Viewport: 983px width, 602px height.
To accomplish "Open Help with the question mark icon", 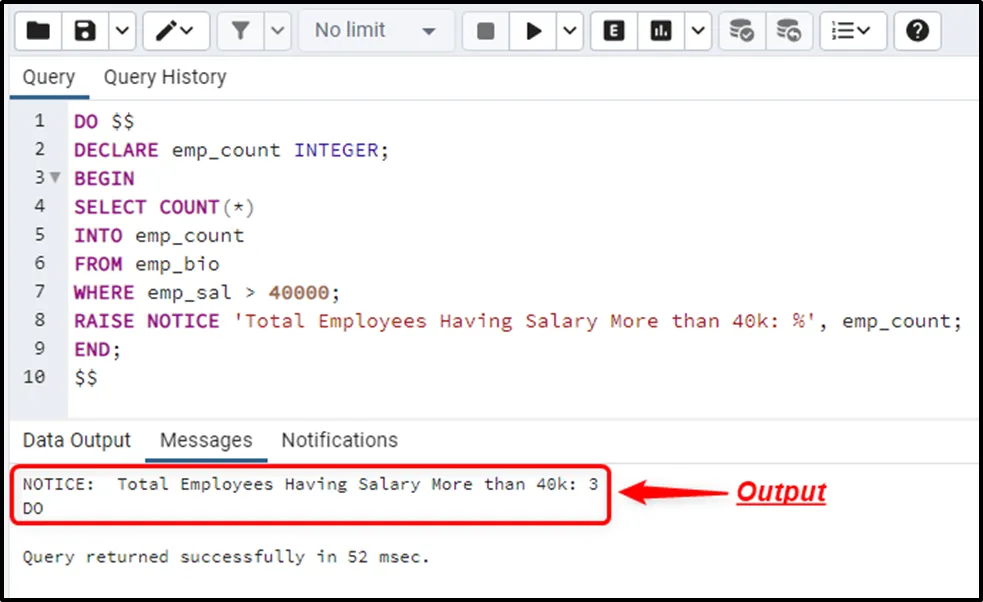I will tap(917, 31).
